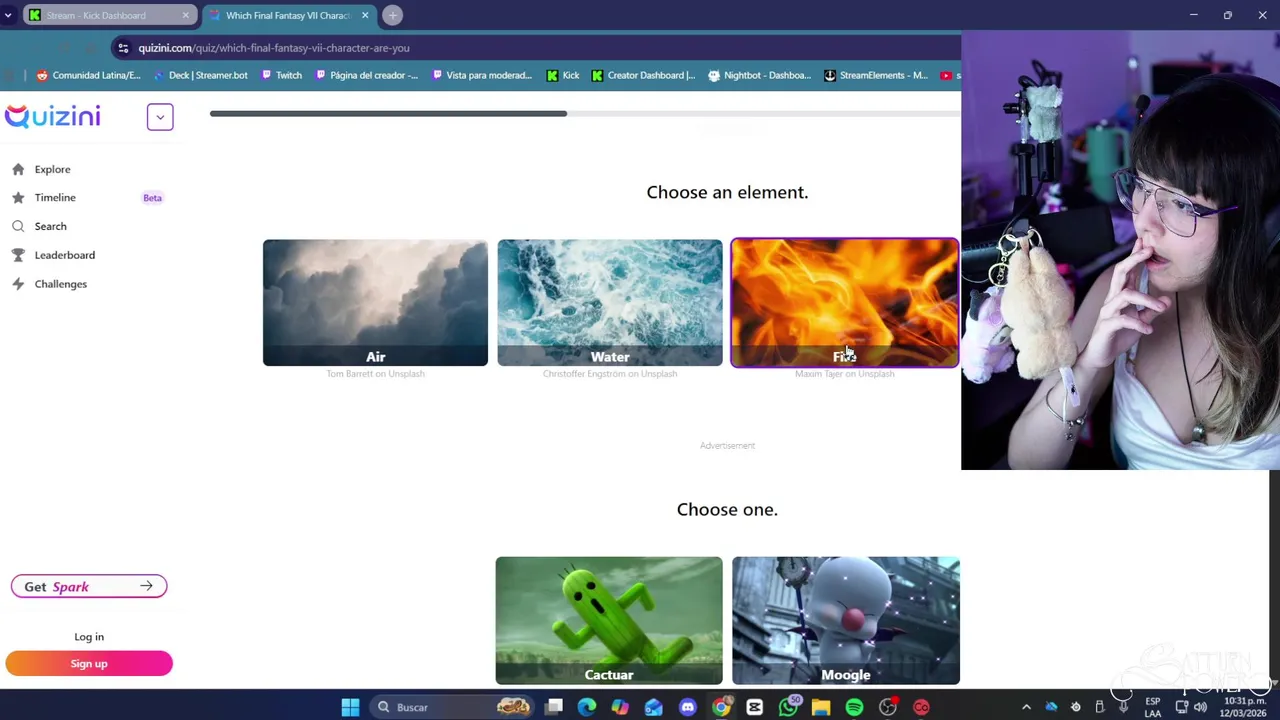Click the Get Spark button
The image size is (1280, 720).
click(89, 587)
